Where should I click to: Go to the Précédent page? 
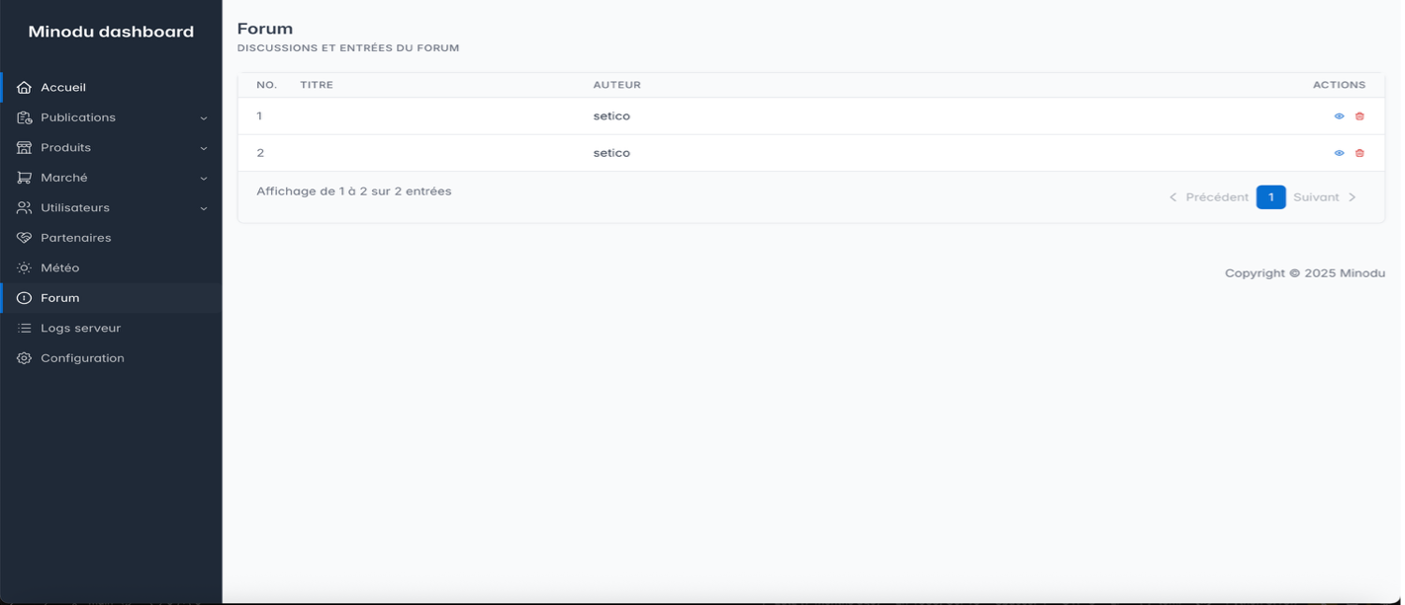(1208, 197)
